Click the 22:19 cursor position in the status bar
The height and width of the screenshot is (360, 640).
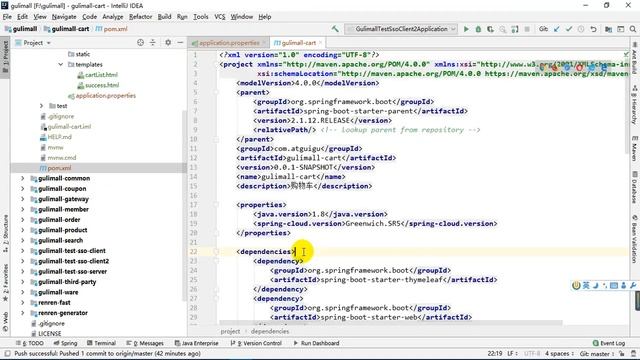[x=495, y=353]
